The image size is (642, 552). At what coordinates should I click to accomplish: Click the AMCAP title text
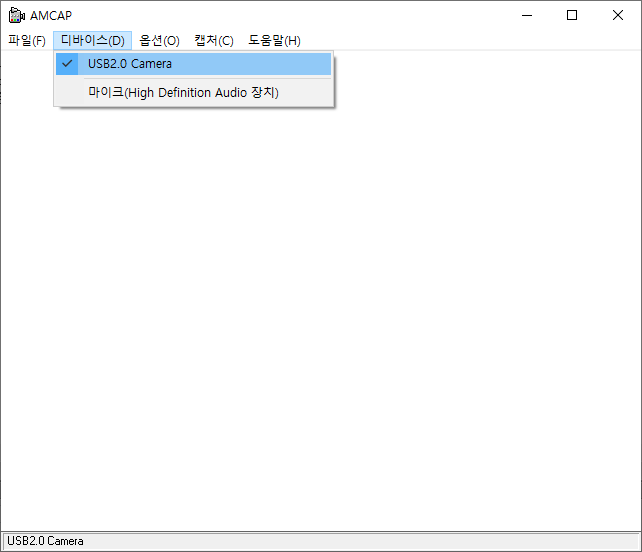[x=51, y=15]
